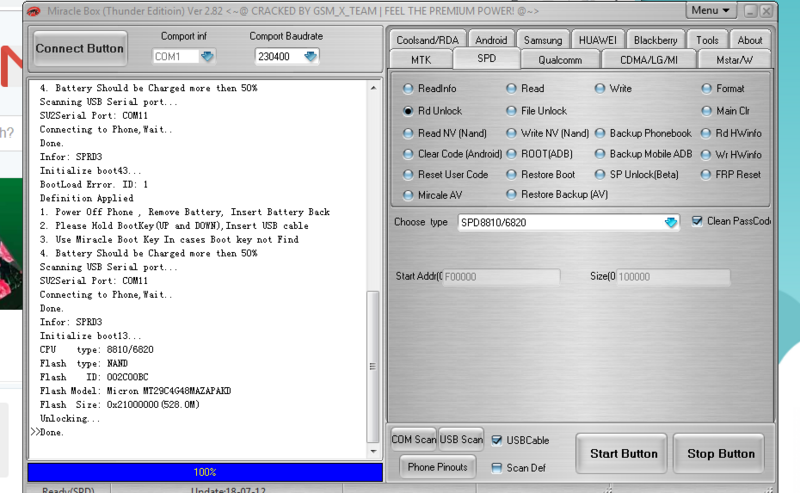Select the Write NV (Nand) option
Image resolution: width=800 pixels, height=493 pixels.
coord(547,133)
